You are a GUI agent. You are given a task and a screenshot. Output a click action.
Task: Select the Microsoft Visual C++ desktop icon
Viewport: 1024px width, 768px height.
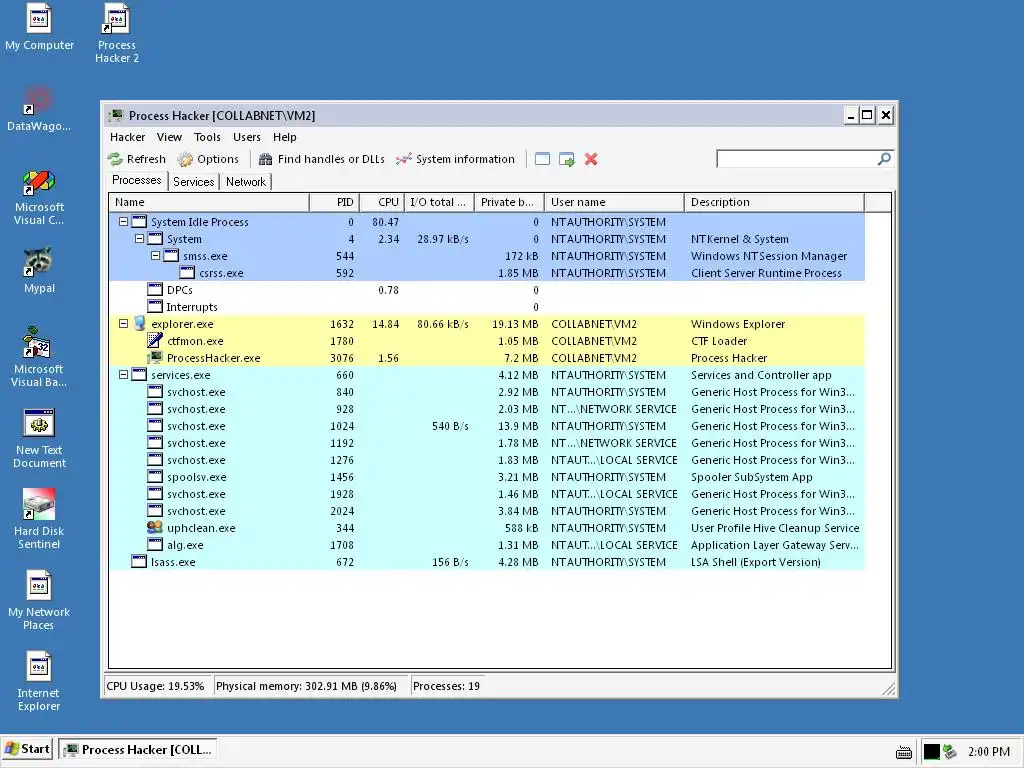point(39,197)
